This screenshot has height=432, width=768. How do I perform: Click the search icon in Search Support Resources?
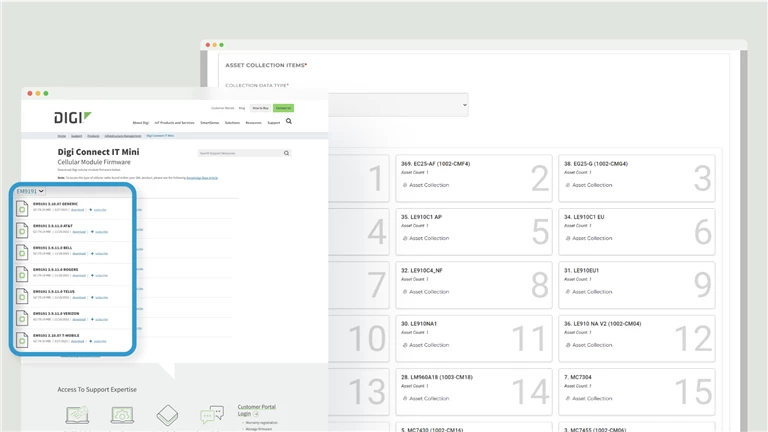pos(287,153)
